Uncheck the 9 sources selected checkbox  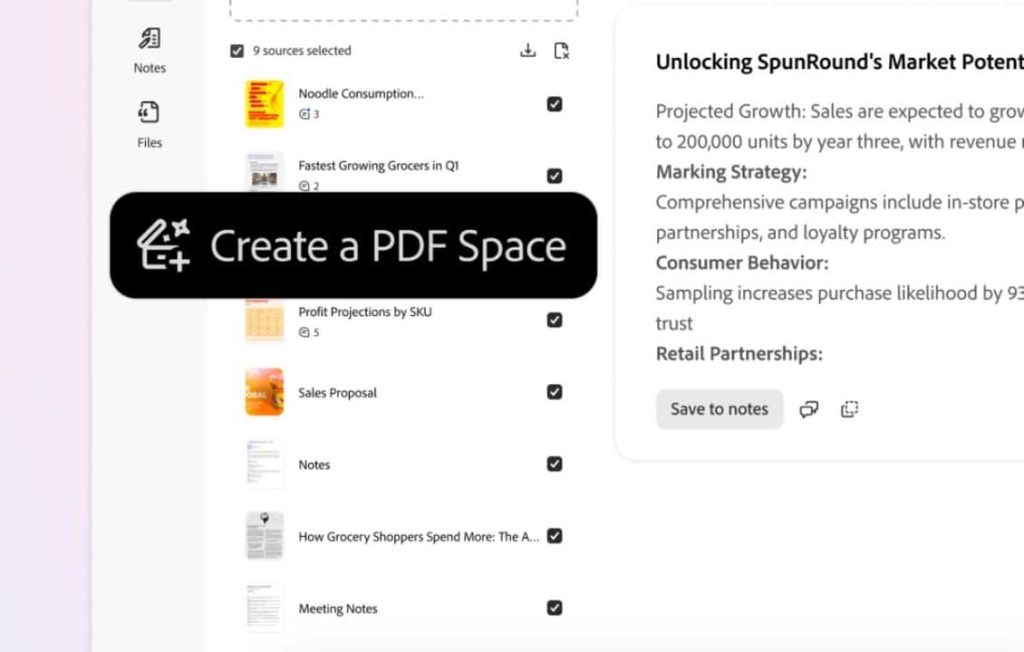pos(237,50)
